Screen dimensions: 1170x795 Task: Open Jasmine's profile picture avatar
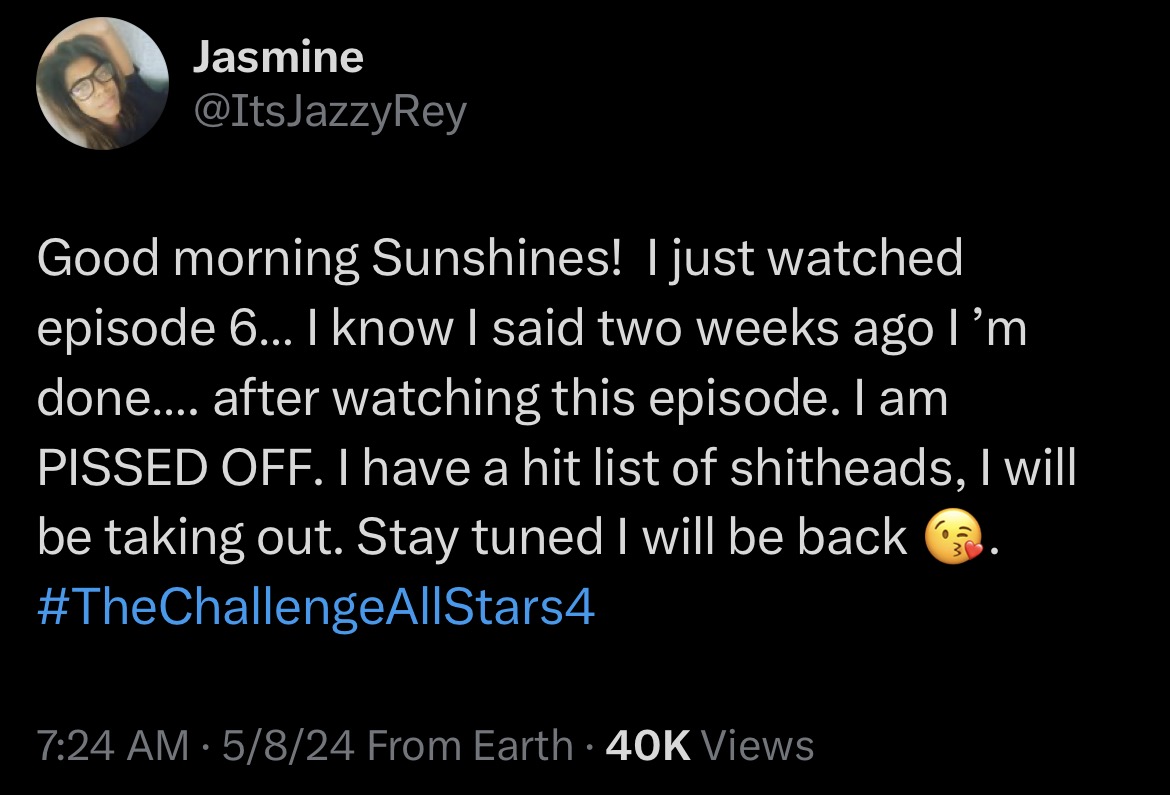coord(102,84)
